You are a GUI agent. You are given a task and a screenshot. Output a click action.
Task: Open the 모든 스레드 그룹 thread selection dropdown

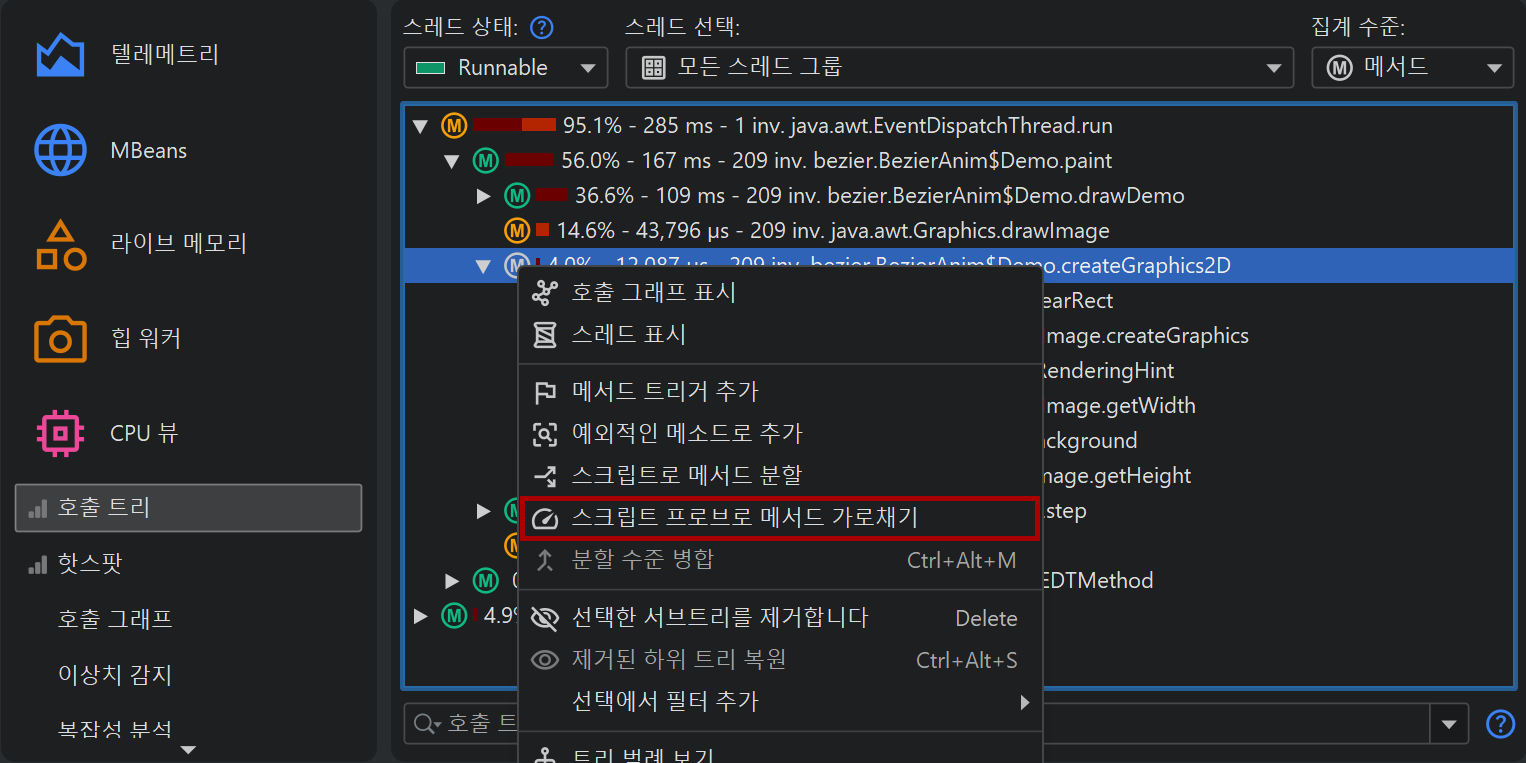point(959,68)
